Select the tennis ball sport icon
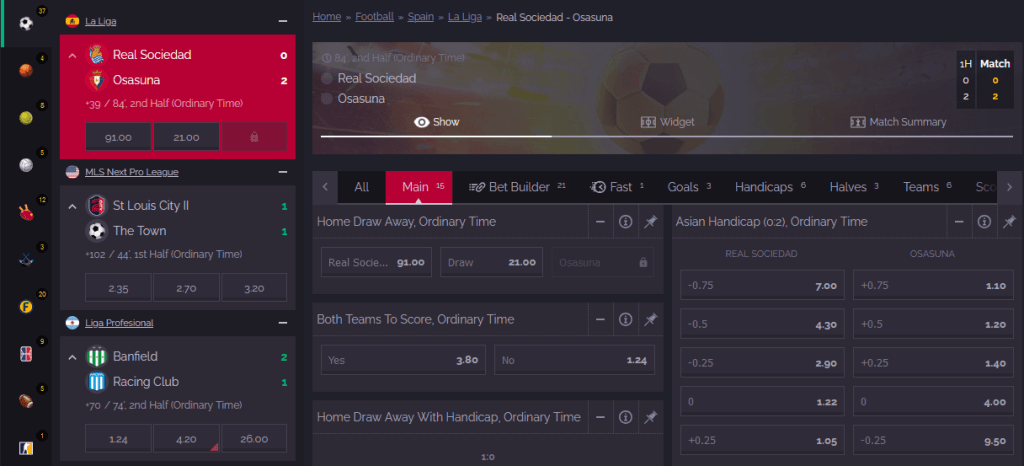 (26, 117)
